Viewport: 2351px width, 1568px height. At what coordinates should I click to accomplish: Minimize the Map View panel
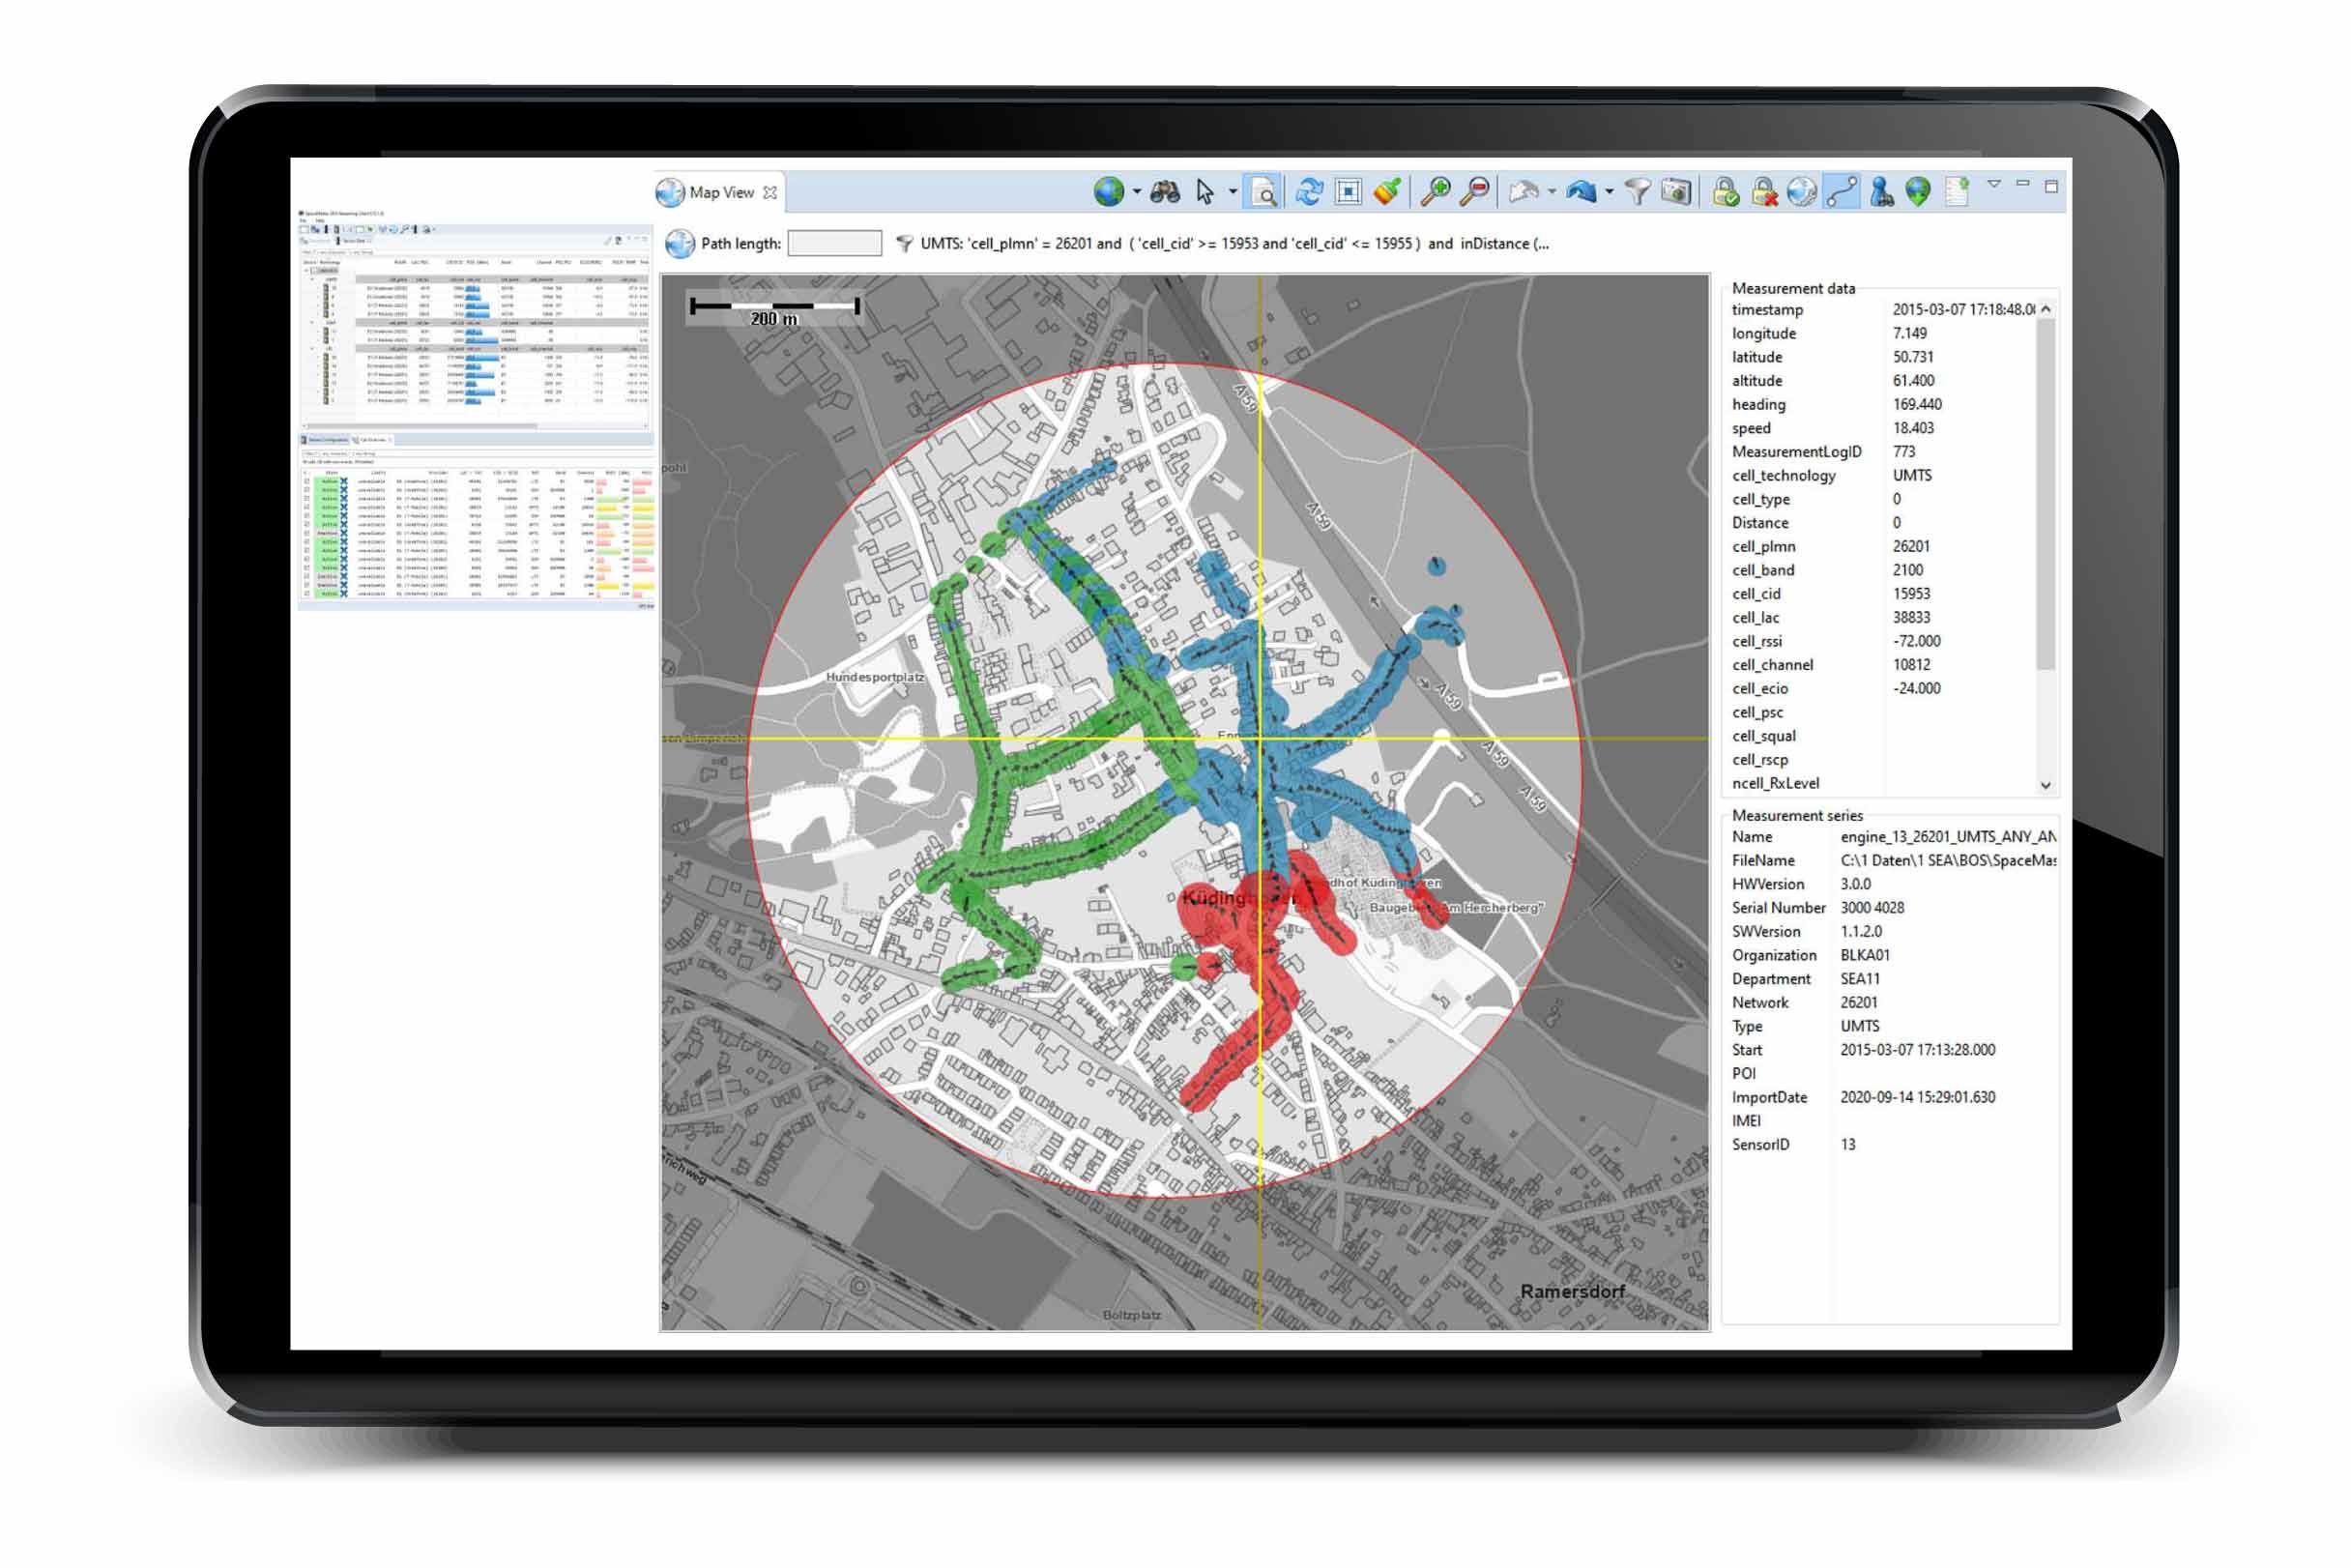point(2022,184)
